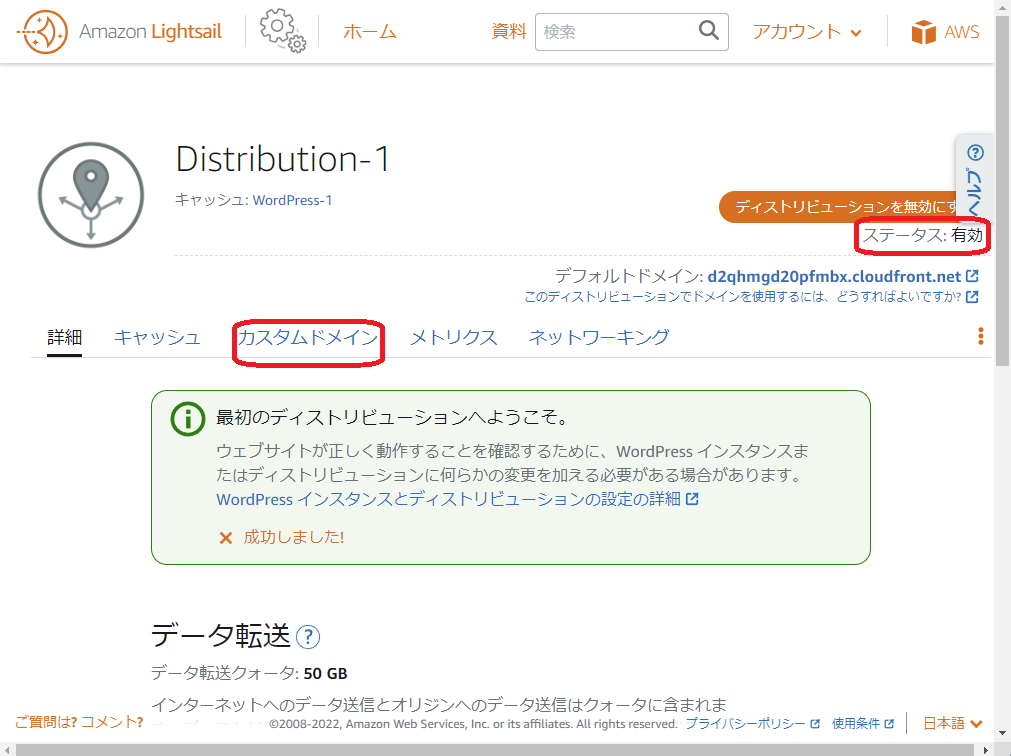Expand the アカウント dropdown
The height and width of the screenshot is (756, 1011).
[807, 32]
